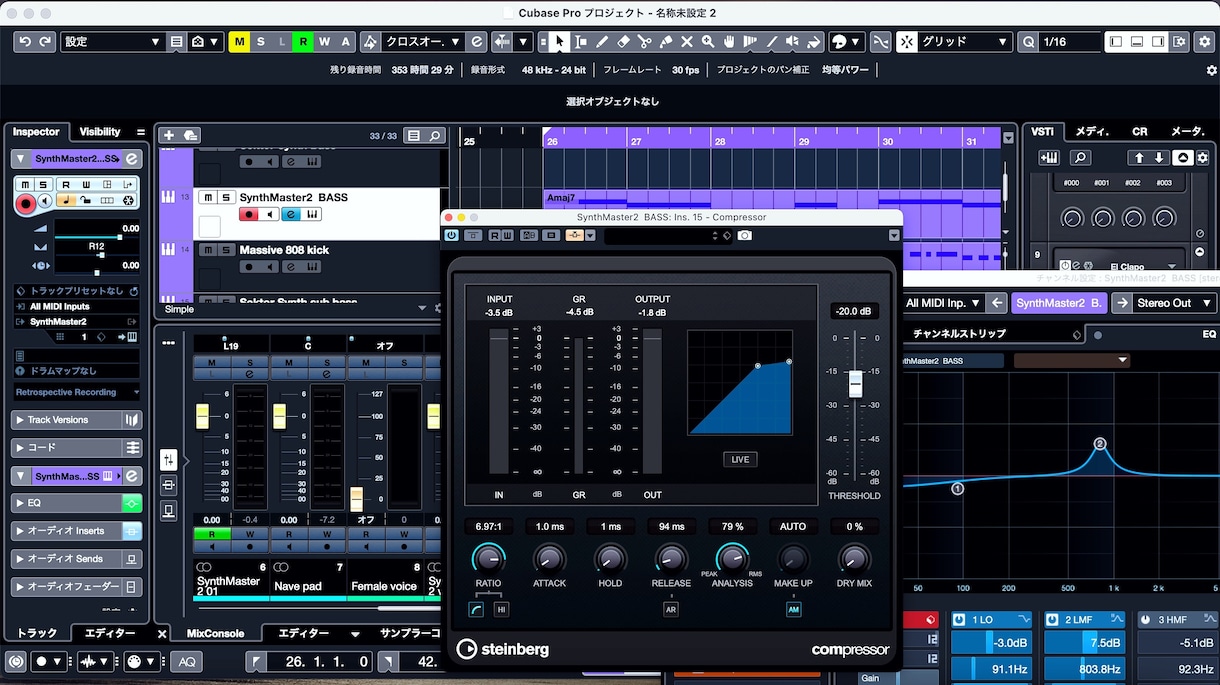
Task: Toggle the global Write W automation button
Action: coord(324,42)
